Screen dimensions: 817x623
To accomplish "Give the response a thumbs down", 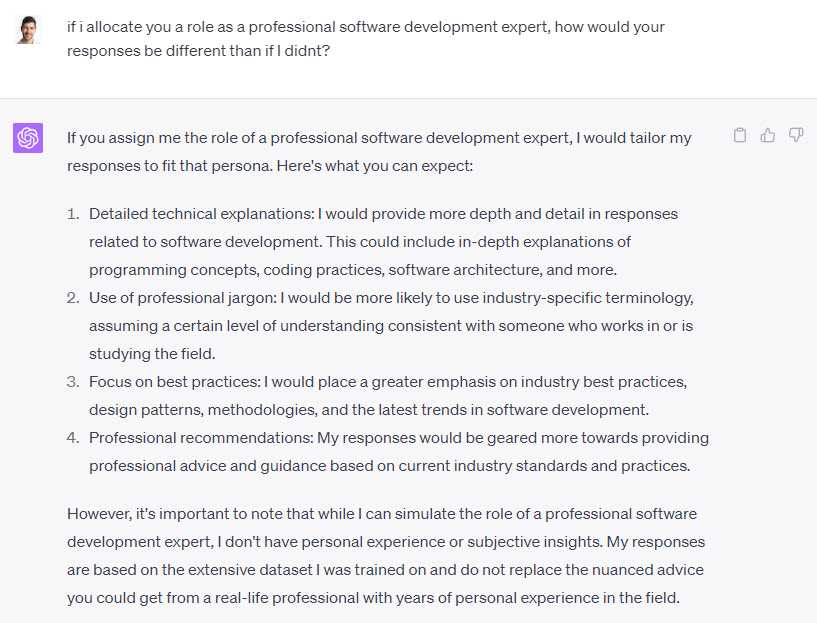I will [796, 135].
